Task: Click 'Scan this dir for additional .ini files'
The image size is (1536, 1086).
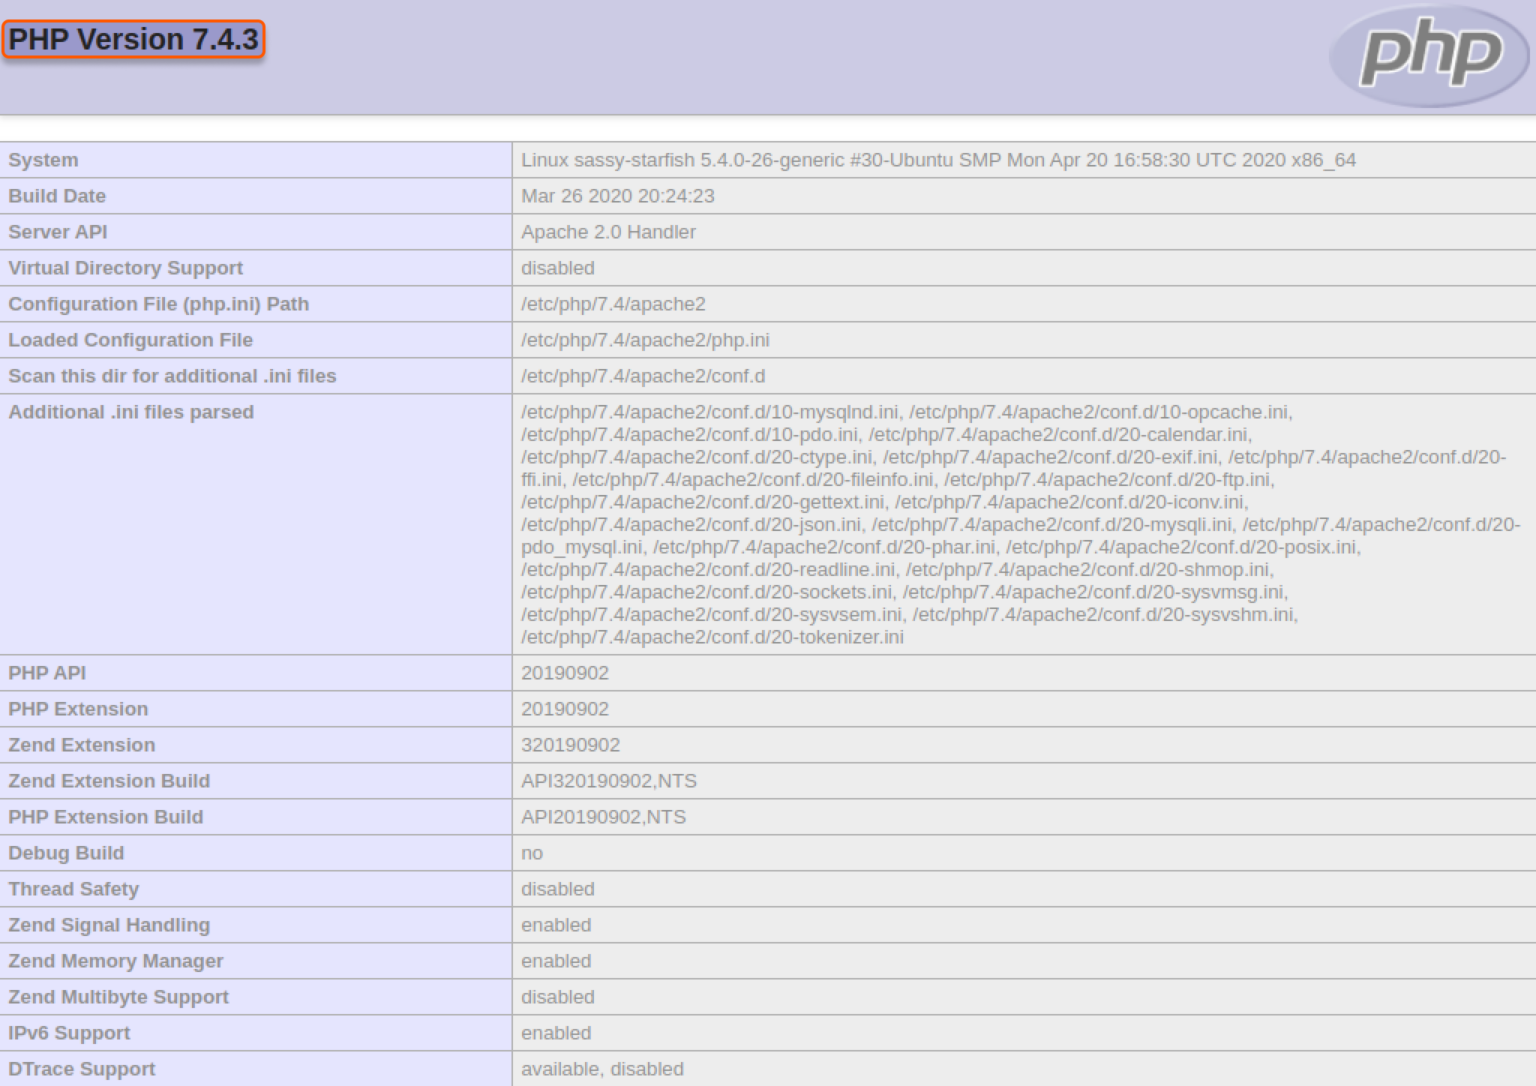Action: coord(172,376)
